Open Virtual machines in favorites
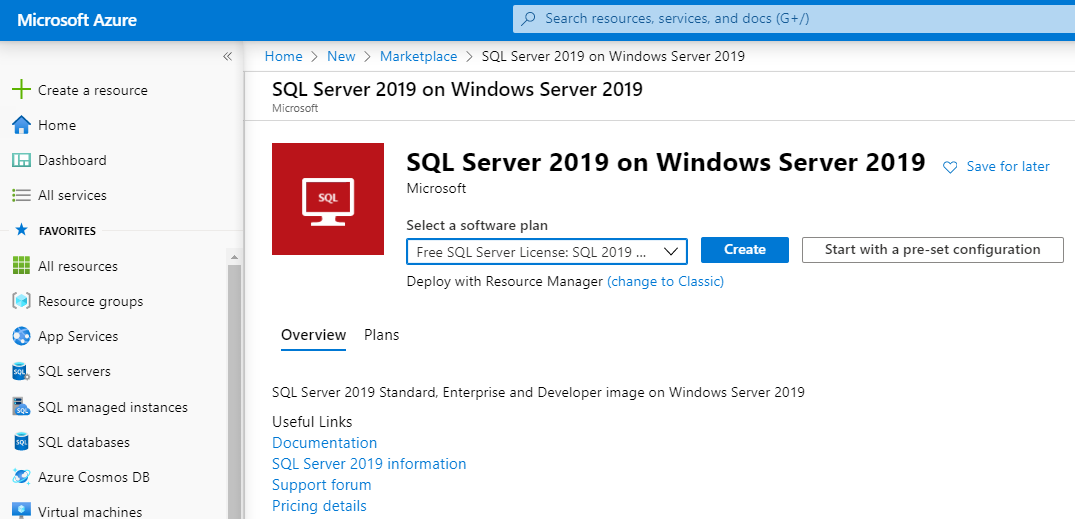Viewport: 1075px width, 519px height. click(90, 512)
